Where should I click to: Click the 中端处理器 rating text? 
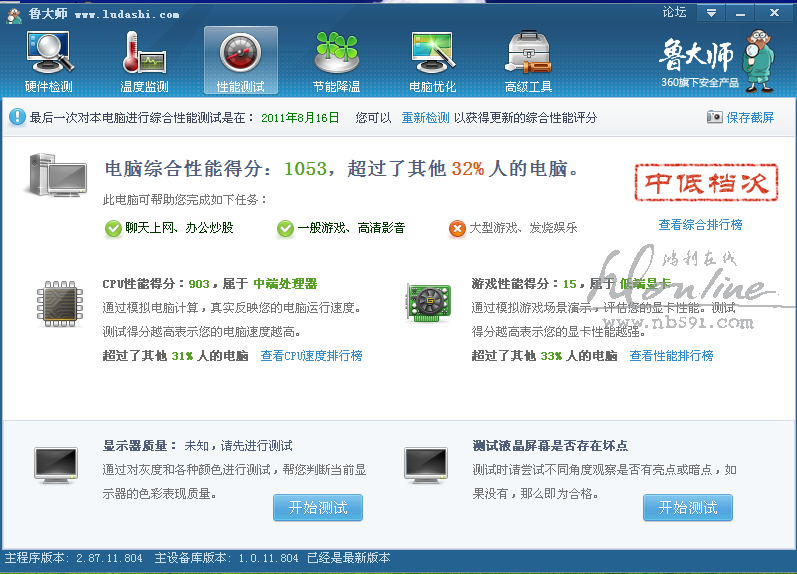[285, 284]
